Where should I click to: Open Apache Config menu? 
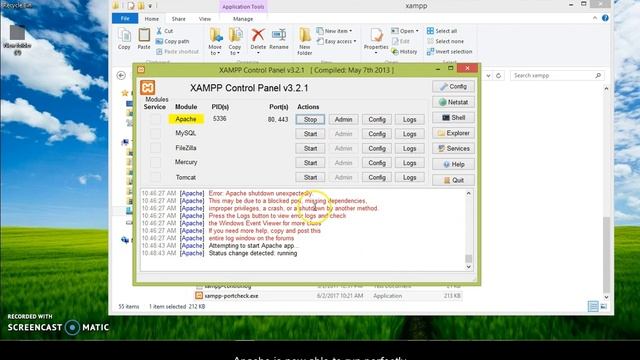click(377, 120)
